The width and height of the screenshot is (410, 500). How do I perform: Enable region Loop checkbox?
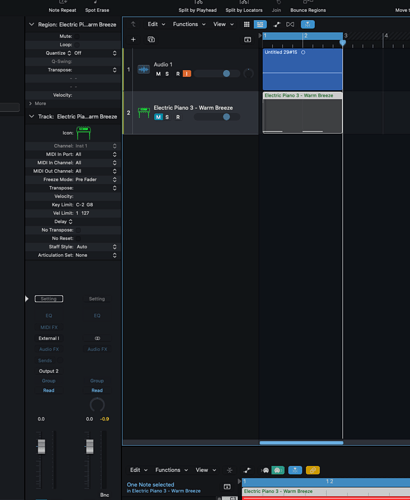tap(77, 45)
